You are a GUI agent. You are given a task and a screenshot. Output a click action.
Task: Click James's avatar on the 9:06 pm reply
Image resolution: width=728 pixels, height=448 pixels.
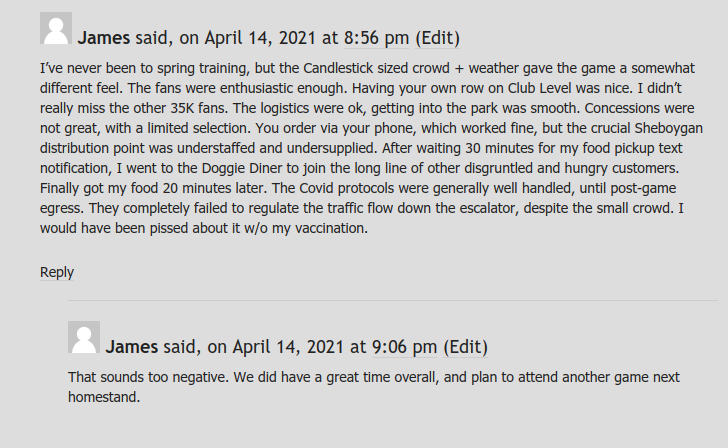pos(83,337)
